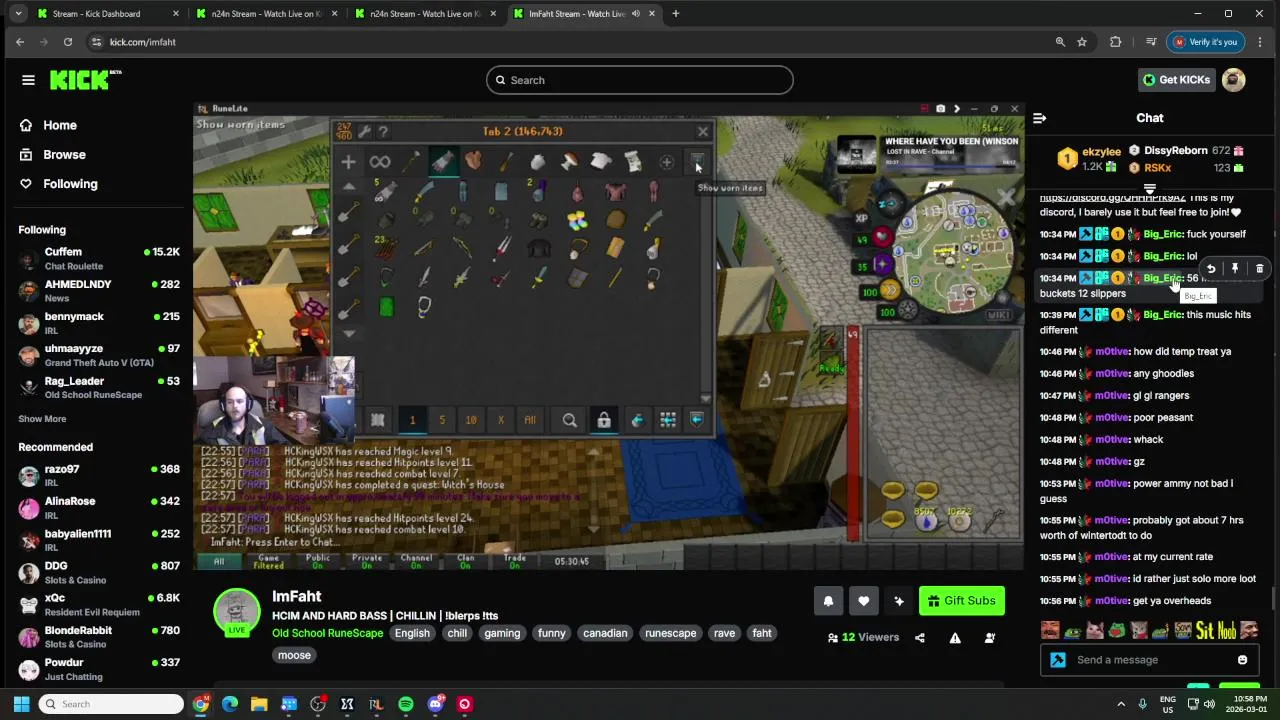Open Following in Kick sidebar

[x=70, y=184]
